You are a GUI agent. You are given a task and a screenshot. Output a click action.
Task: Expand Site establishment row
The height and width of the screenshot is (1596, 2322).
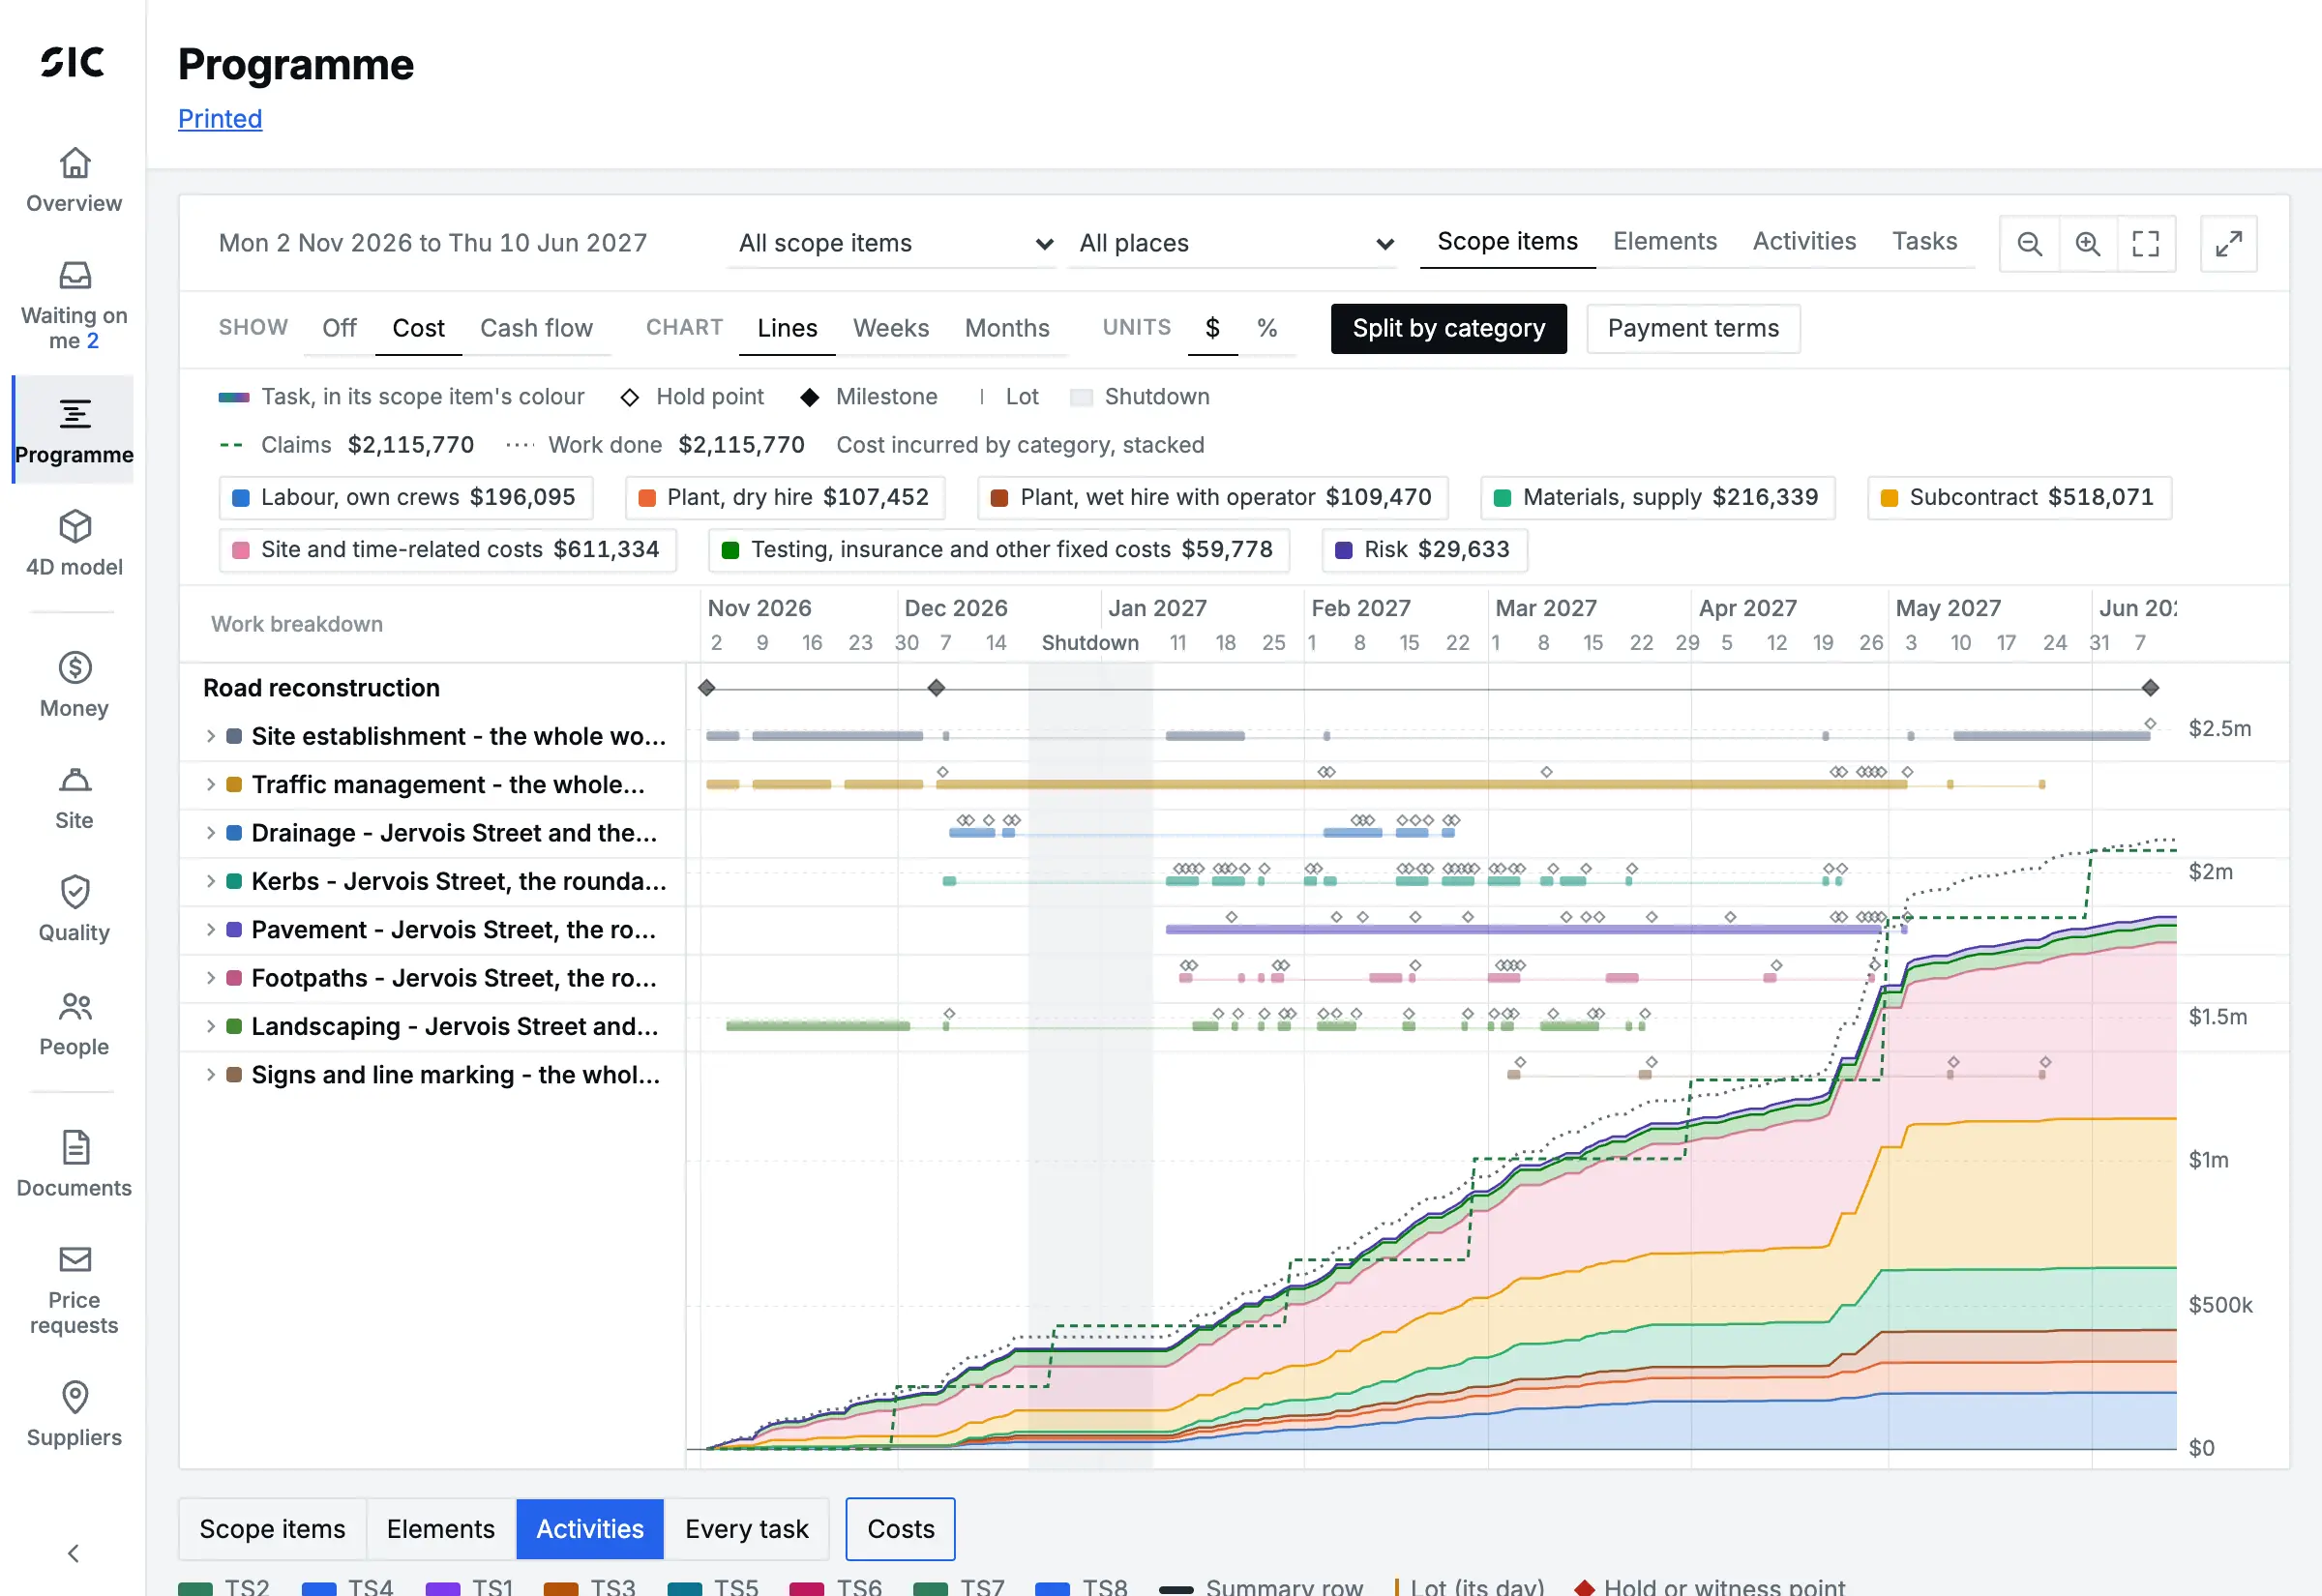click(x=211, y=736)
